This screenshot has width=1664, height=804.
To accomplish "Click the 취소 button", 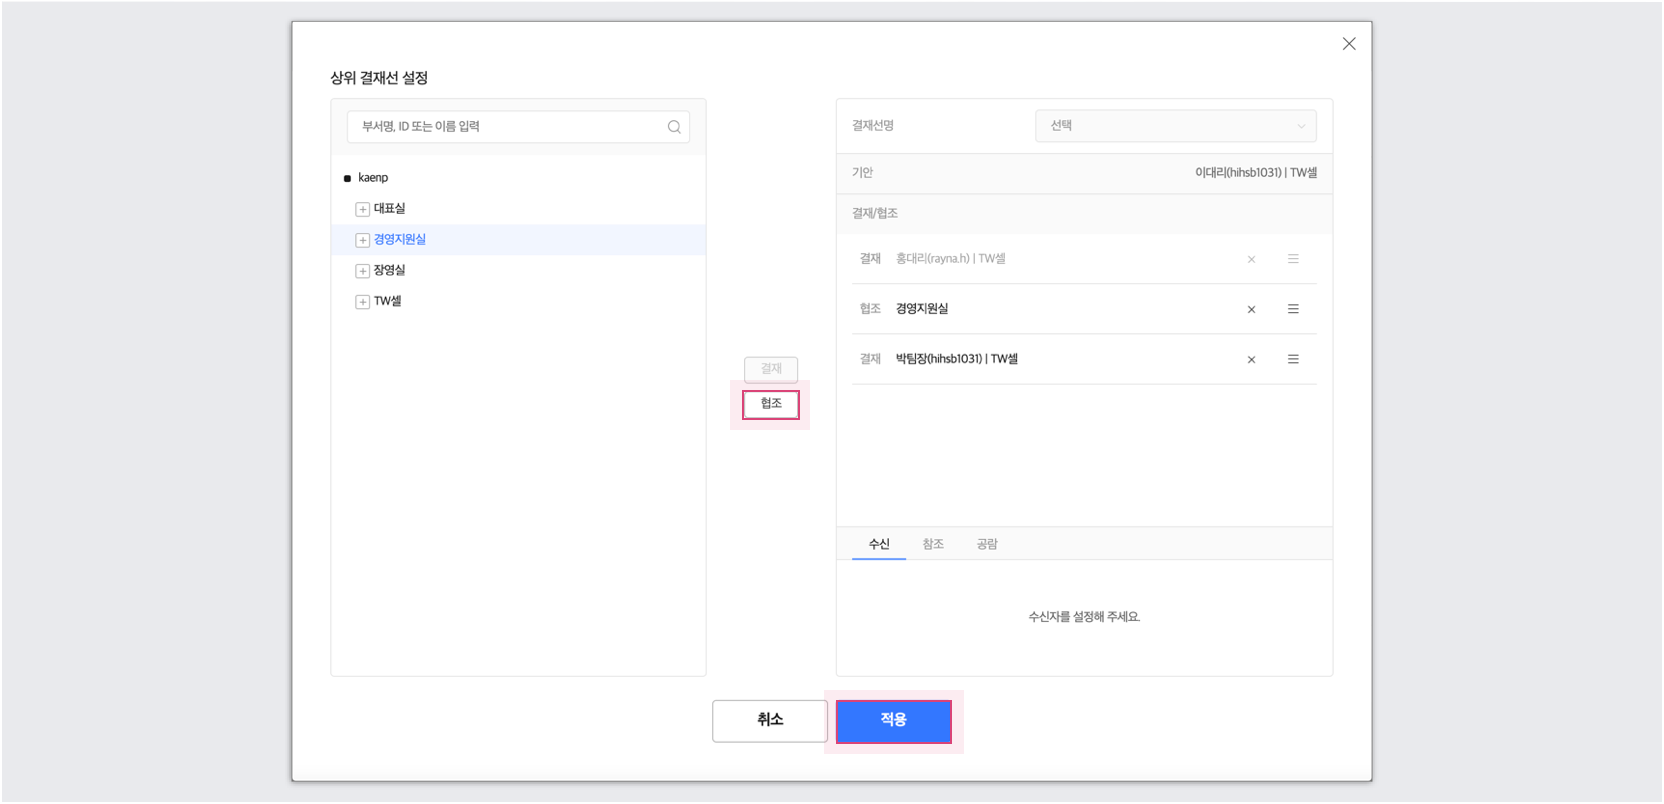I will [x=769, y=721].
